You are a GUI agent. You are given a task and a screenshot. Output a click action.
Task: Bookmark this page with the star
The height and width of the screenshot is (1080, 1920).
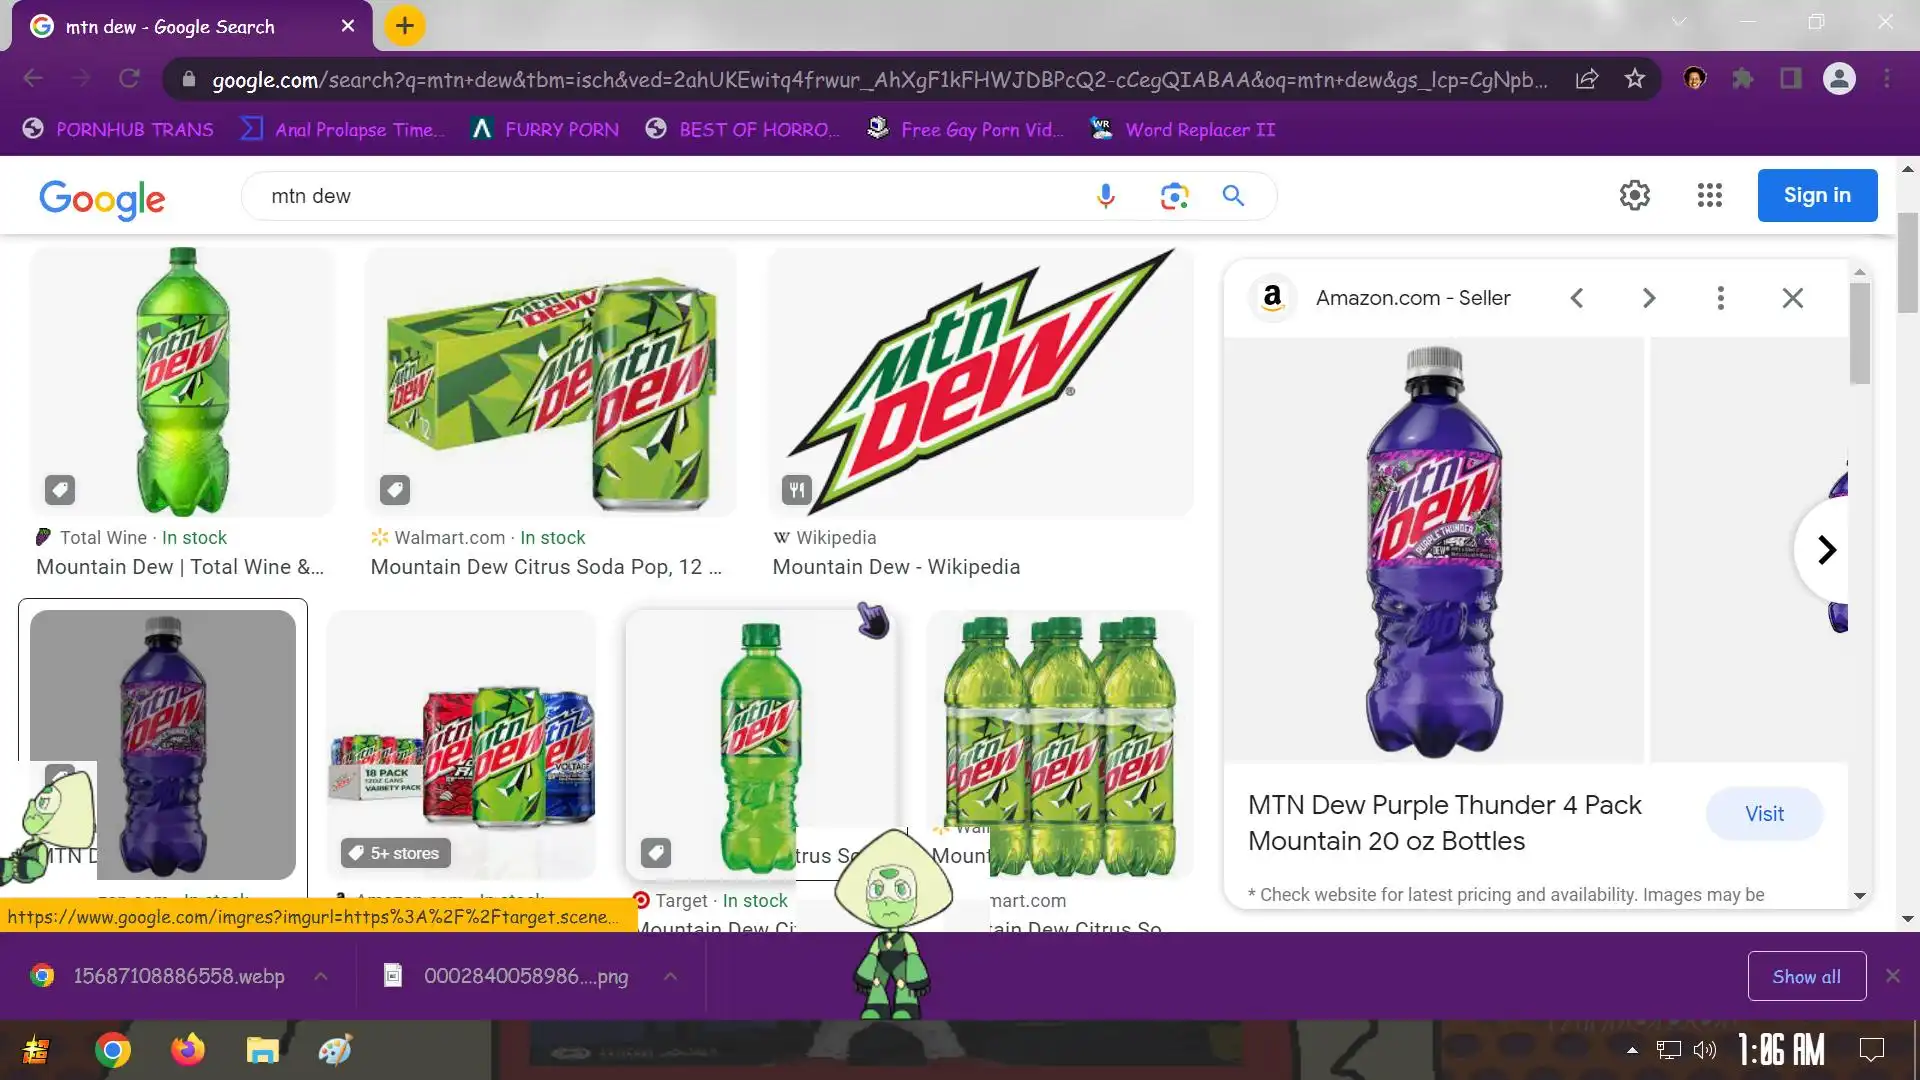[x=1634, y=79]
